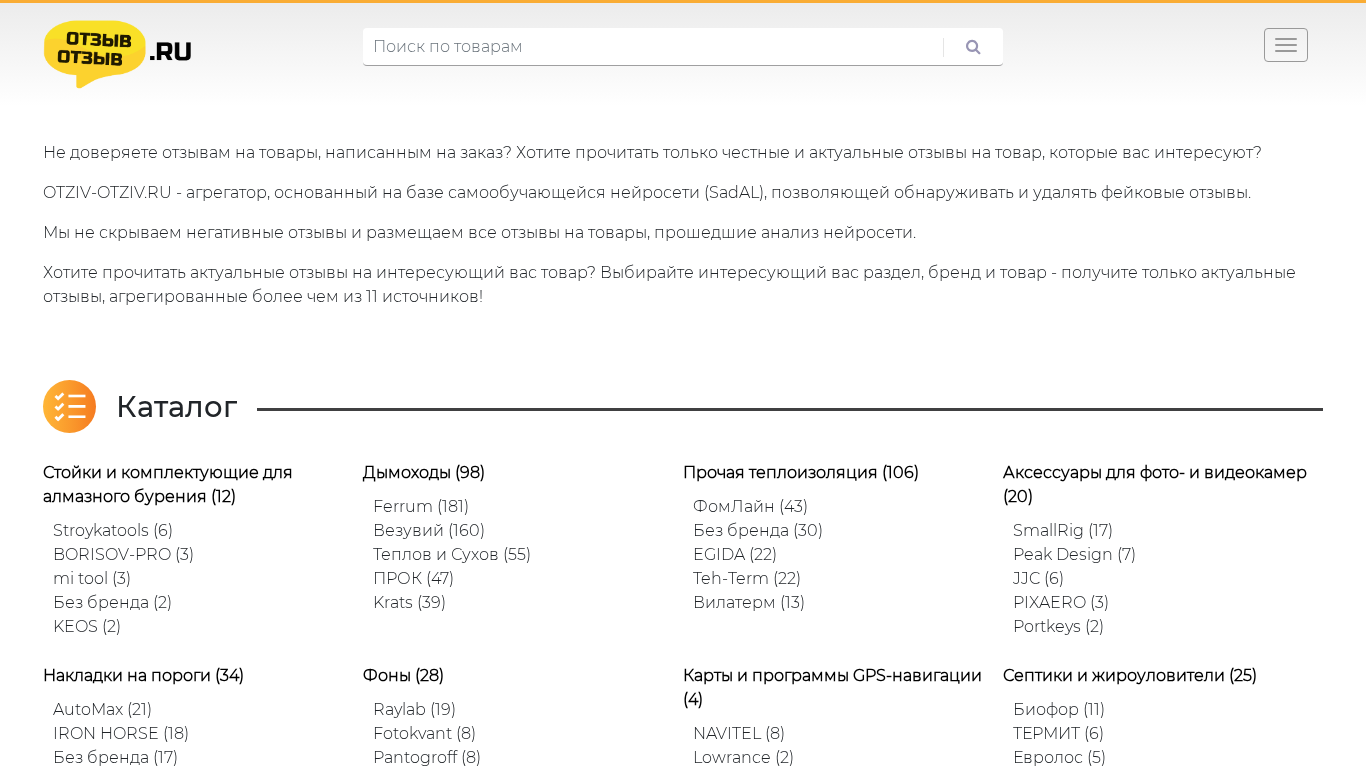Image resolution: width=1366 pixels, height=768 pixels.
Task: Open the Дымоходы (98) category
Action: pyautogui.click(x=424, y=472)
